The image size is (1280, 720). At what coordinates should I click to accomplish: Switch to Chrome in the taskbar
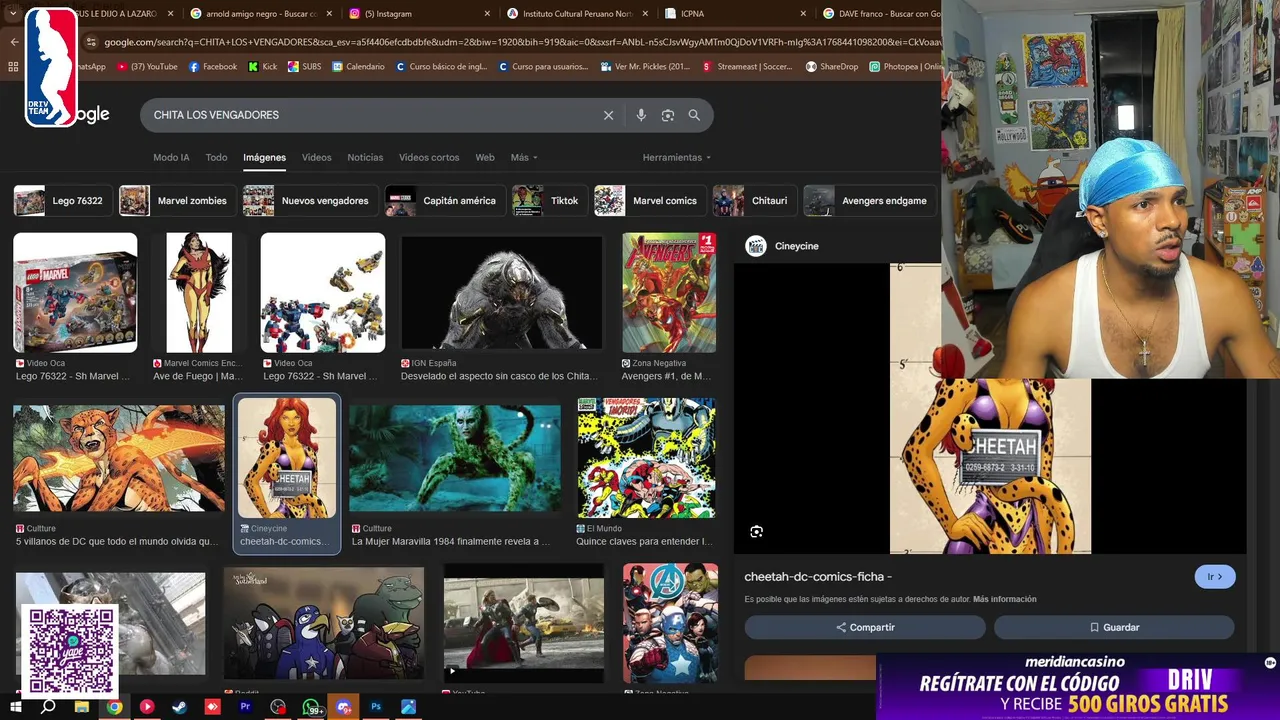[115, 706]
